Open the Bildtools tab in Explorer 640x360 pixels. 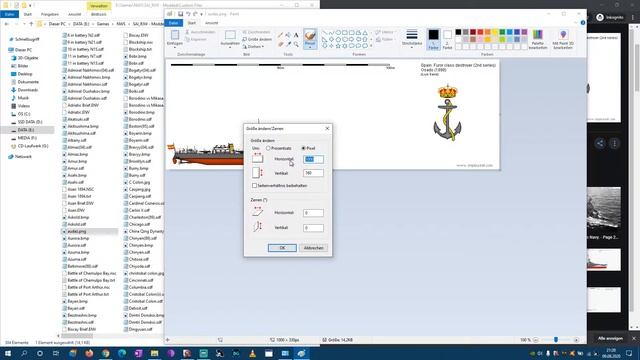pos(98,14)
